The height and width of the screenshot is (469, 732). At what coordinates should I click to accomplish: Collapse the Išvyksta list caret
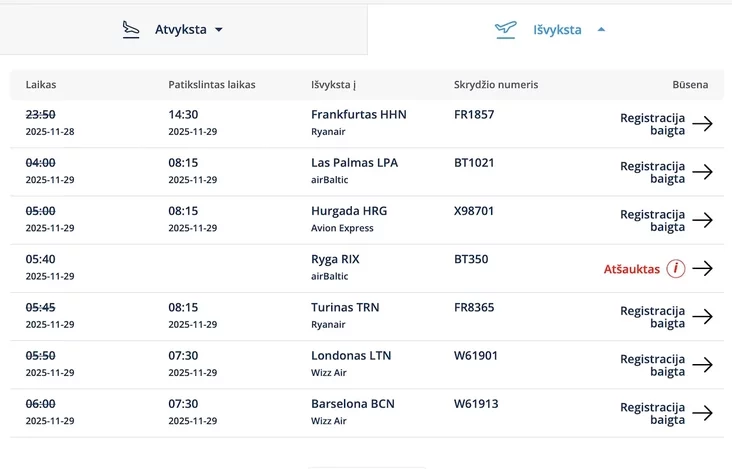point(601,30)
